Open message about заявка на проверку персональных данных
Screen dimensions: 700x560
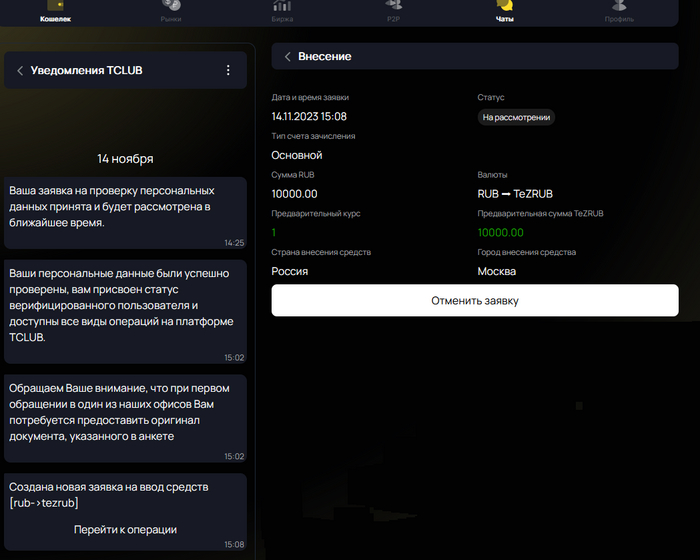(125, 213)
